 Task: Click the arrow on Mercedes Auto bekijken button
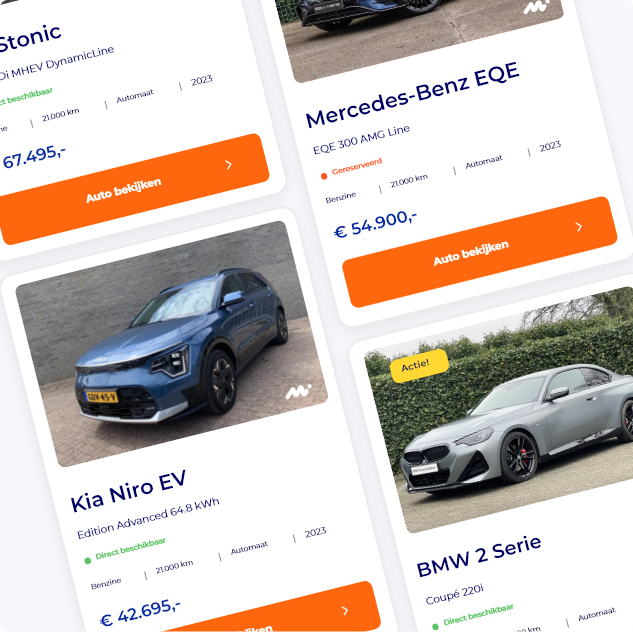tap(579, 227)
